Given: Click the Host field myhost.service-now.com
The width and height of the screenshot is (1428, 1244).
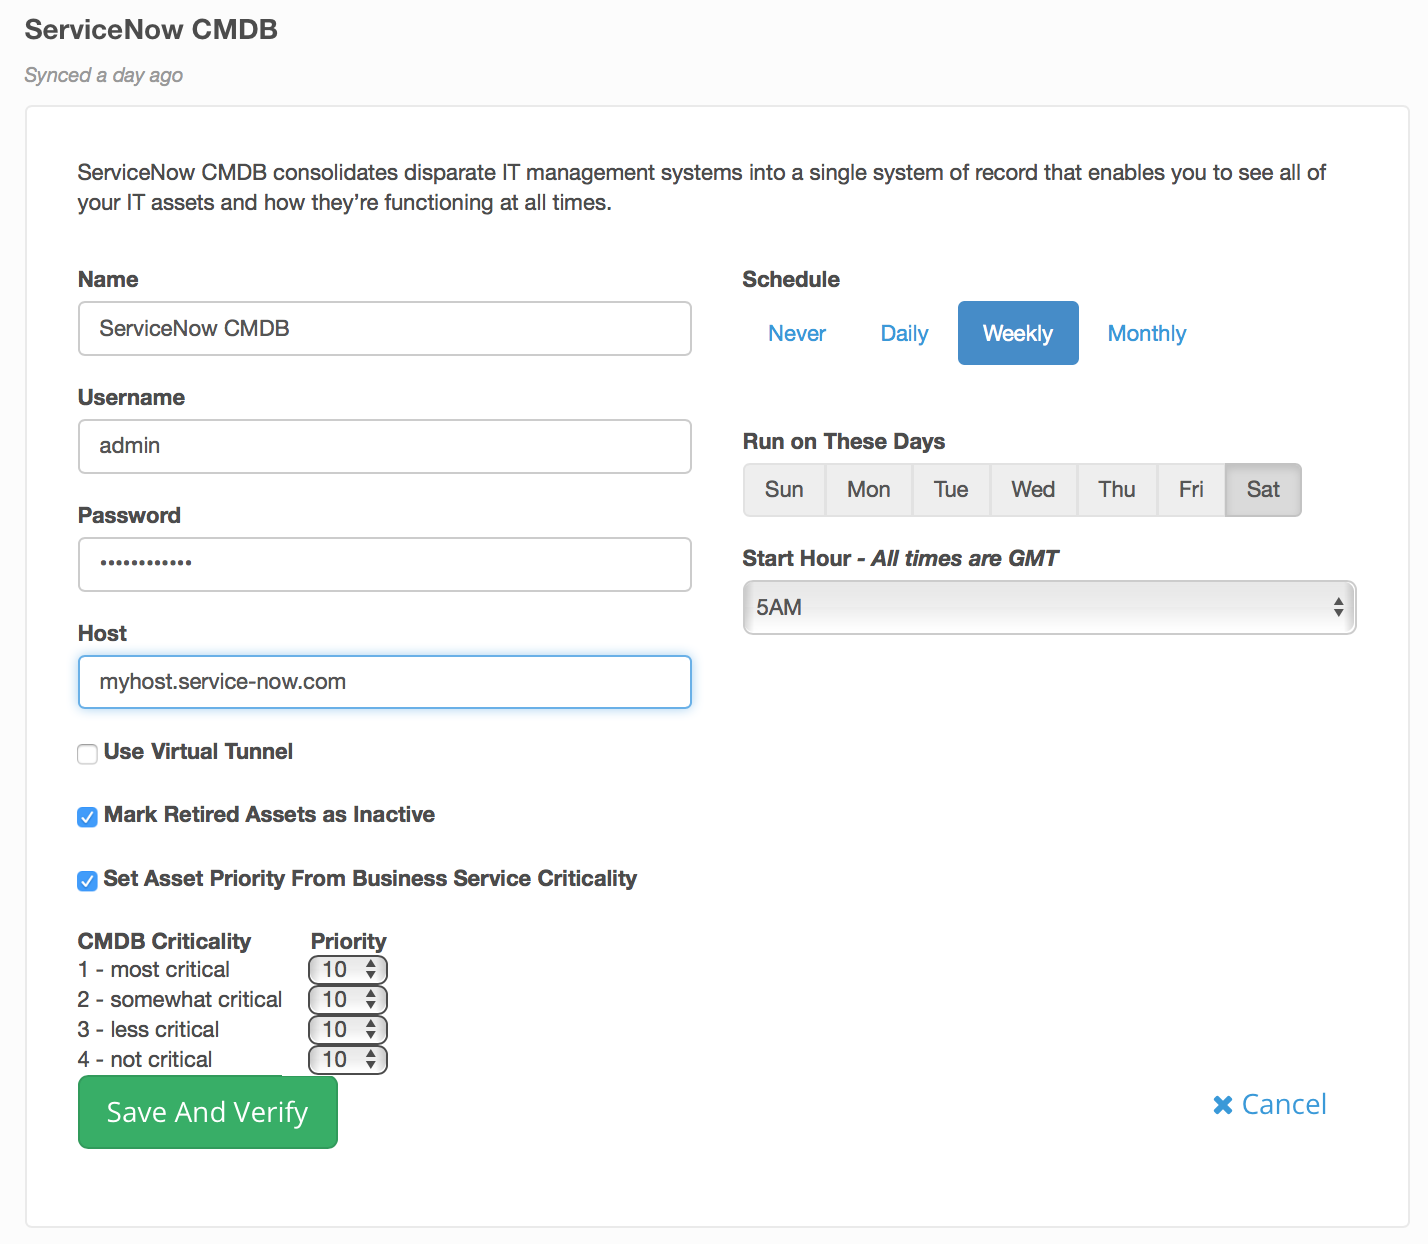Looking at the screenshot, I should [x=385, y=682].
